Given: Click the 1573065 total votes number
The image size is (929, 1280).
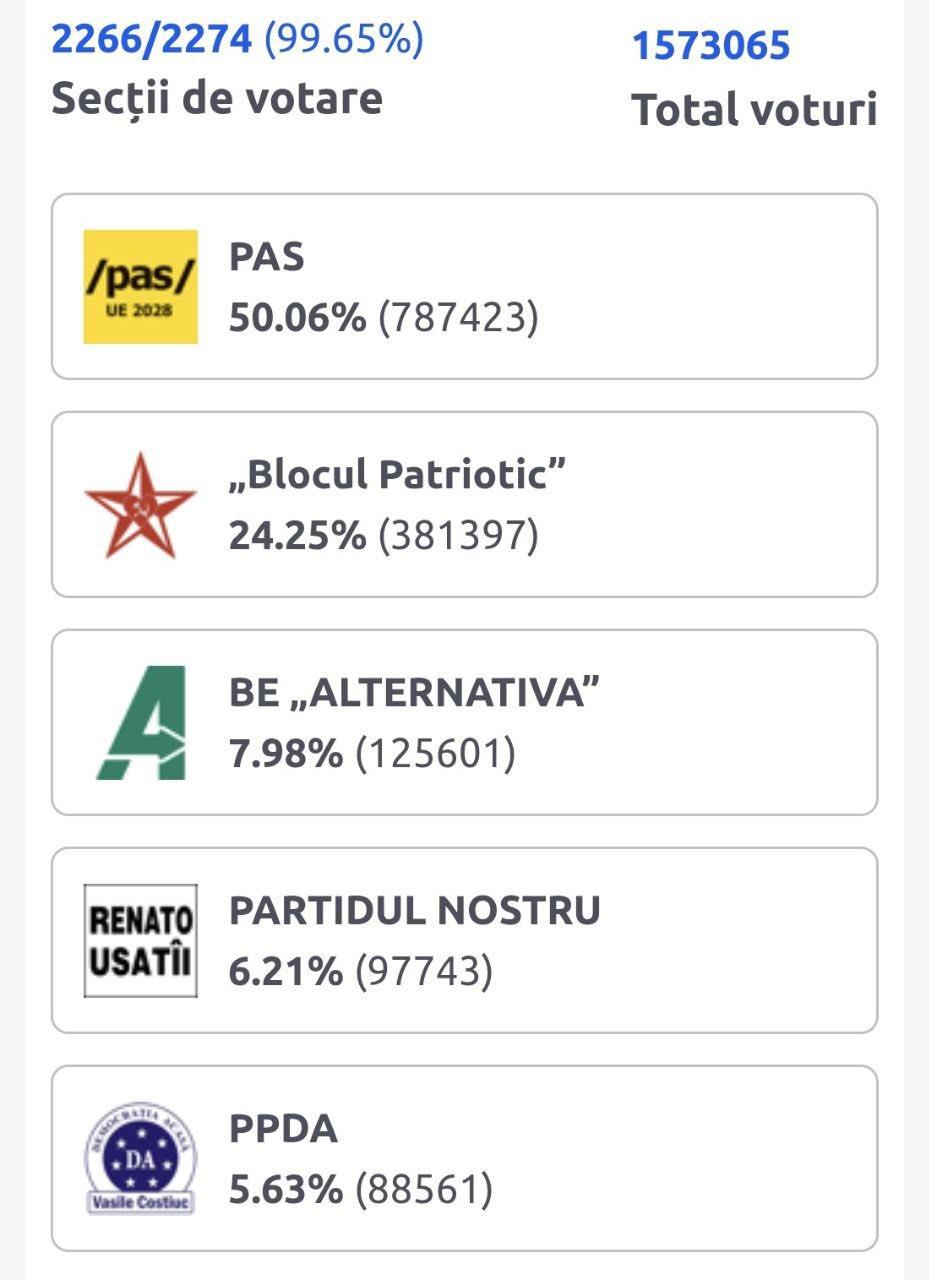Looking at the screenshot, I should pyautogui.click(x=710, y=46).
